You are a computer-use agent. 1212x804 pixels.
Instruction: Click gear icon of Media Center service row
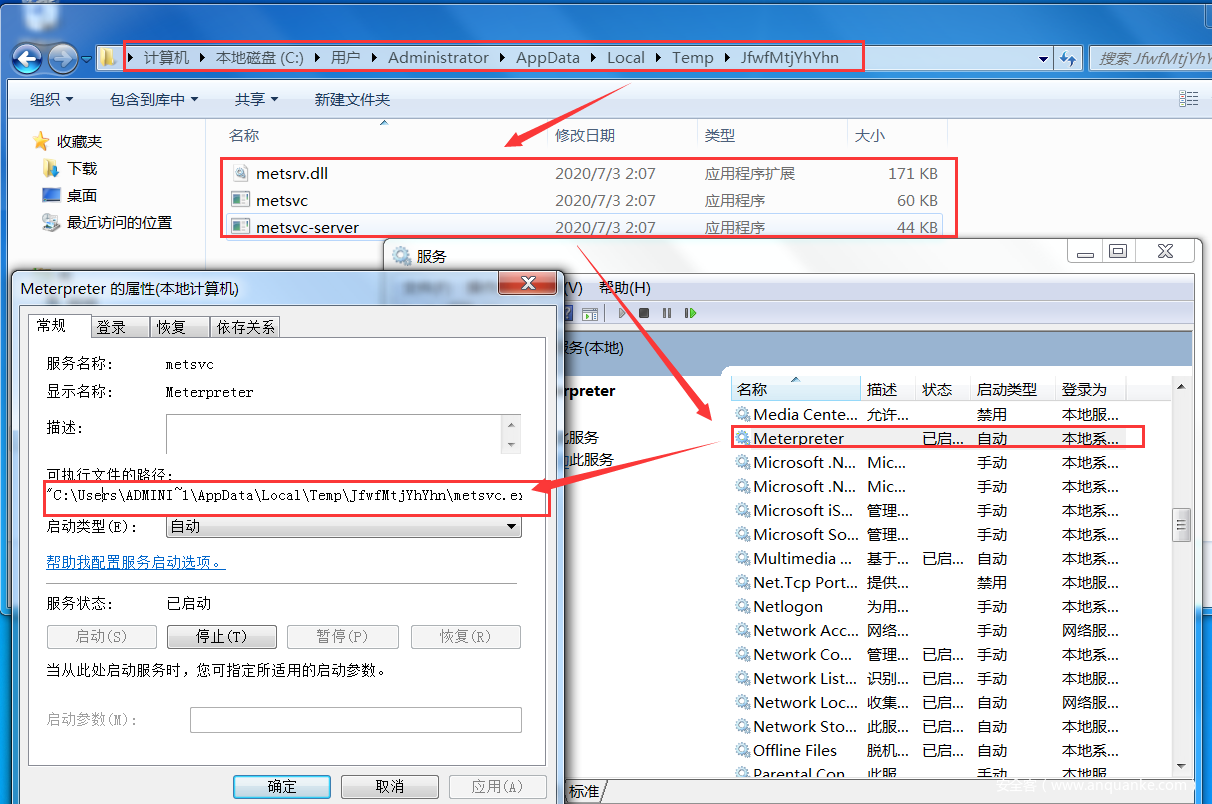pyautogui.click(x=743, y=414)
